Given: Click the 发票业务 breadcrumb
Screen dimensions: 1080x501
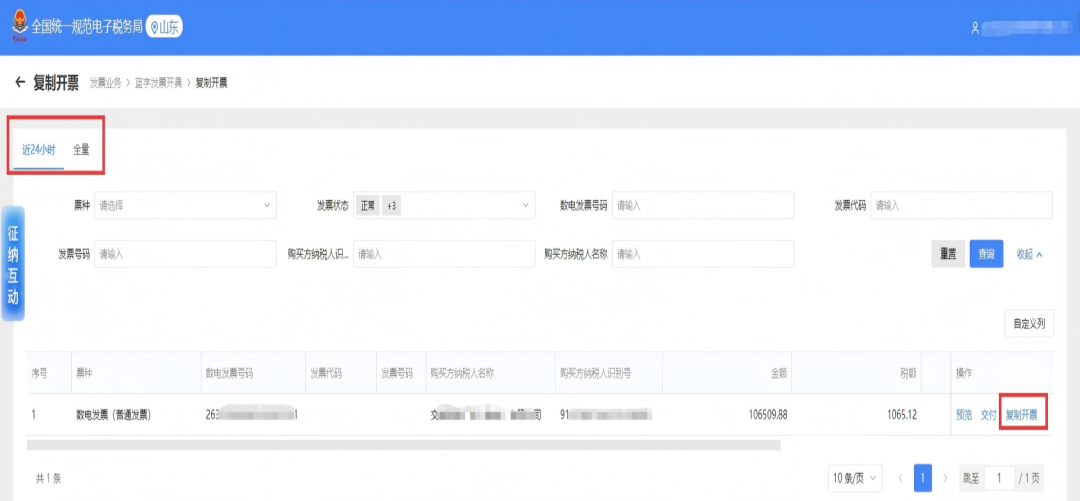Looking at the screenshot, I should pyautogui.click(x=105, y=83).
